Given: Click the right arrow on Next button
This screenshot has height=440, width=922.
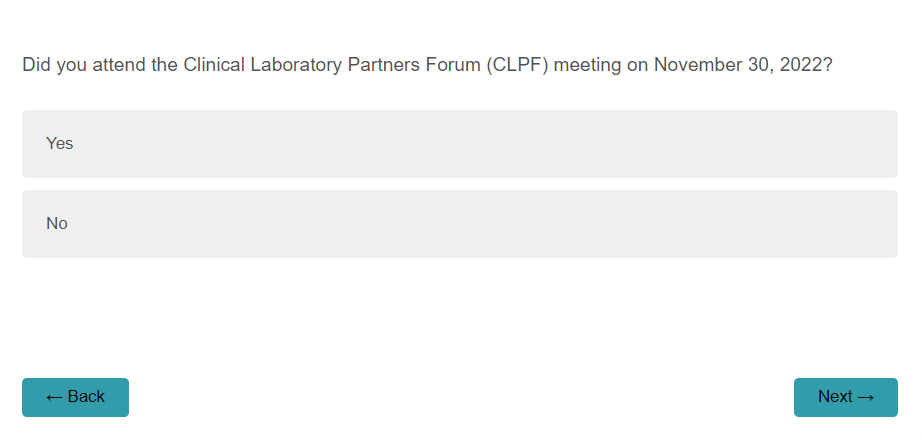Looking at the screenshot, I should click(866, 397).
